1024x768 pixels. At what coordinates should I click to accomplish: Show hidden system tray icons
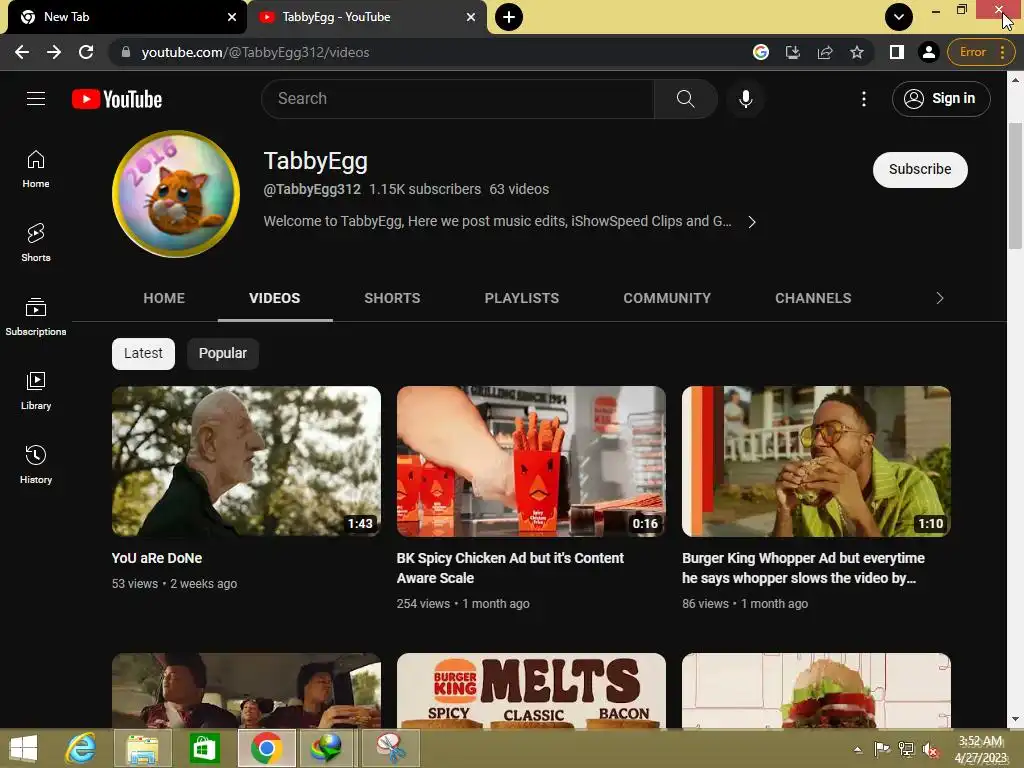857,749
